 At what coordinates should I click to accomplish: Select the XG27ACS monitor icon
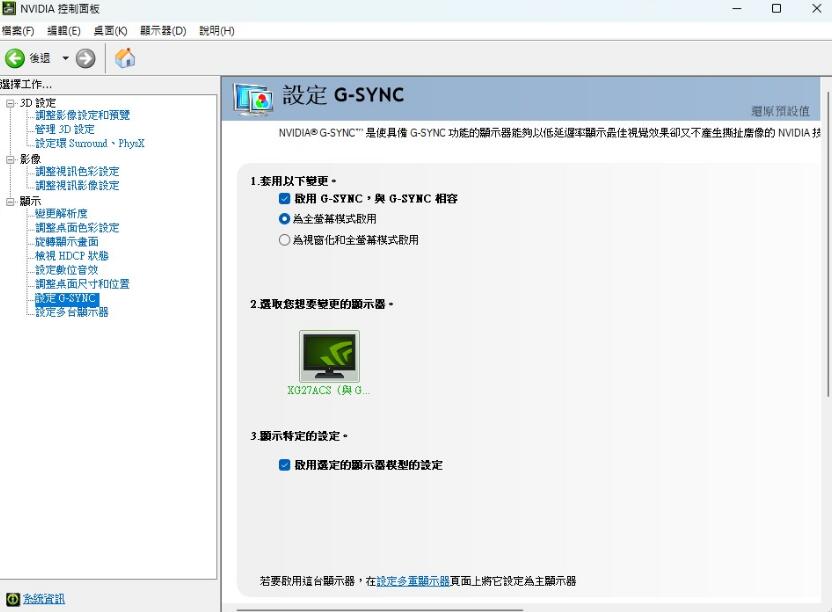329,357
